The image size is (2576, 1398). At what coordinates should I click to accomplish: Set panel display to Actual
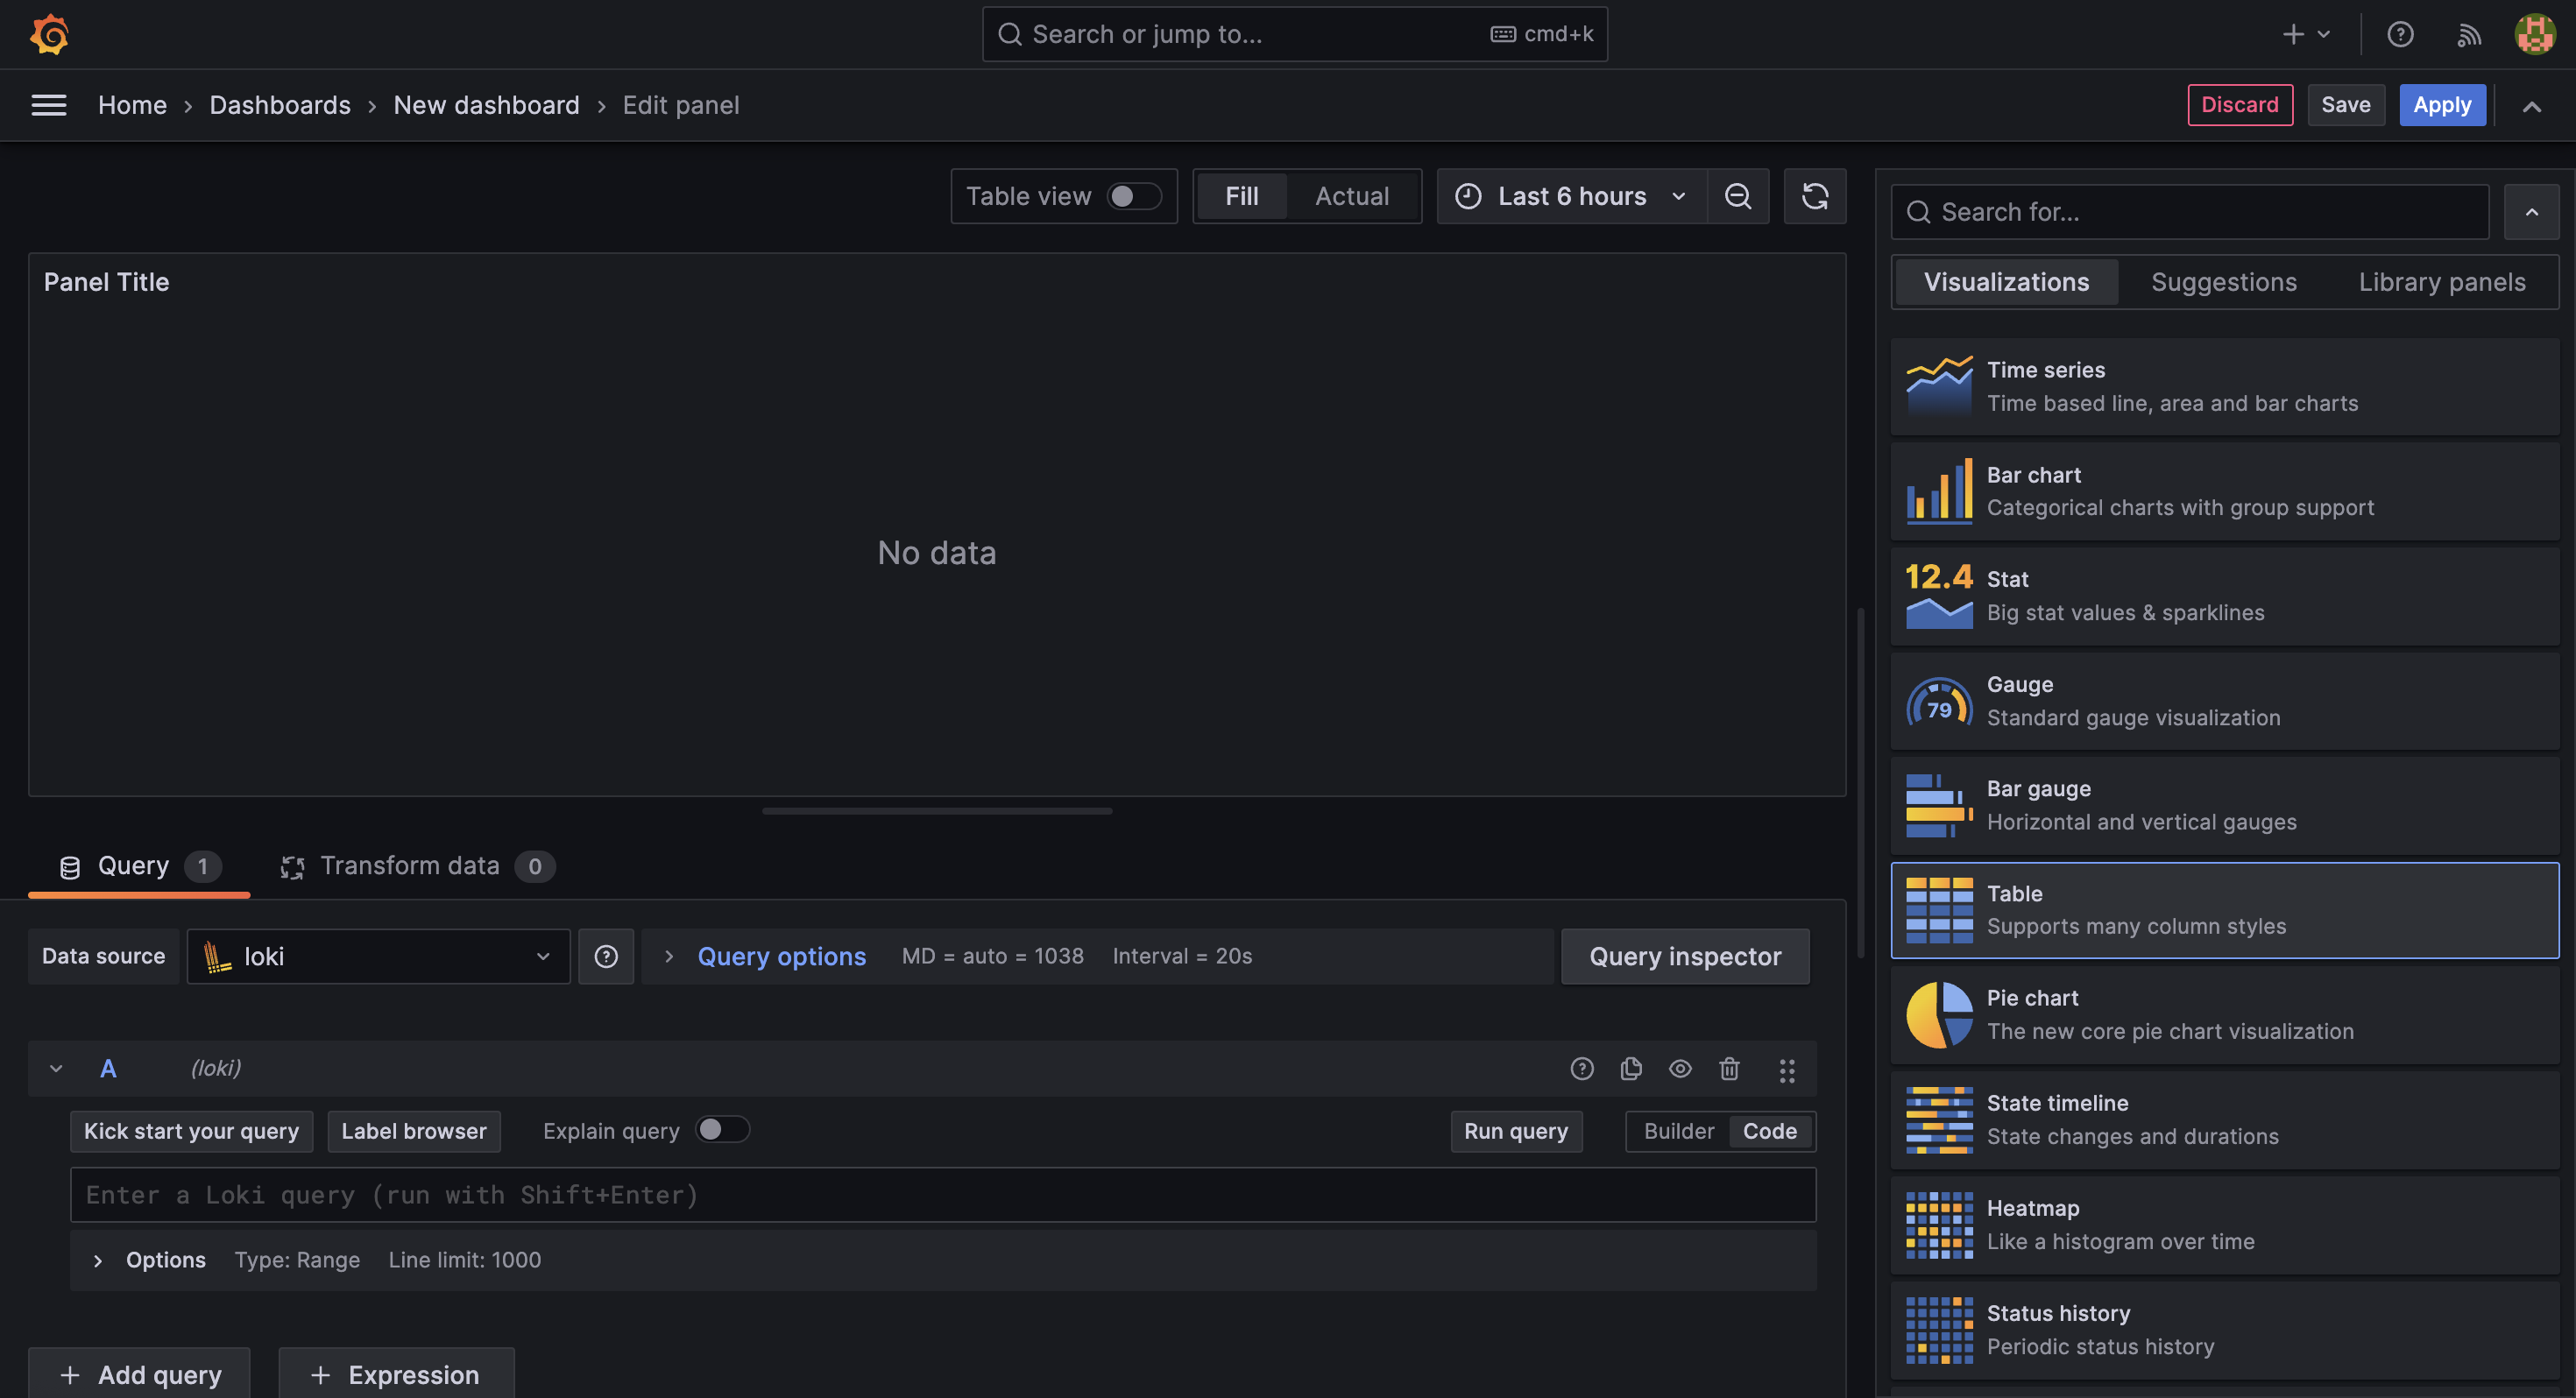[x=1351, y=196]
